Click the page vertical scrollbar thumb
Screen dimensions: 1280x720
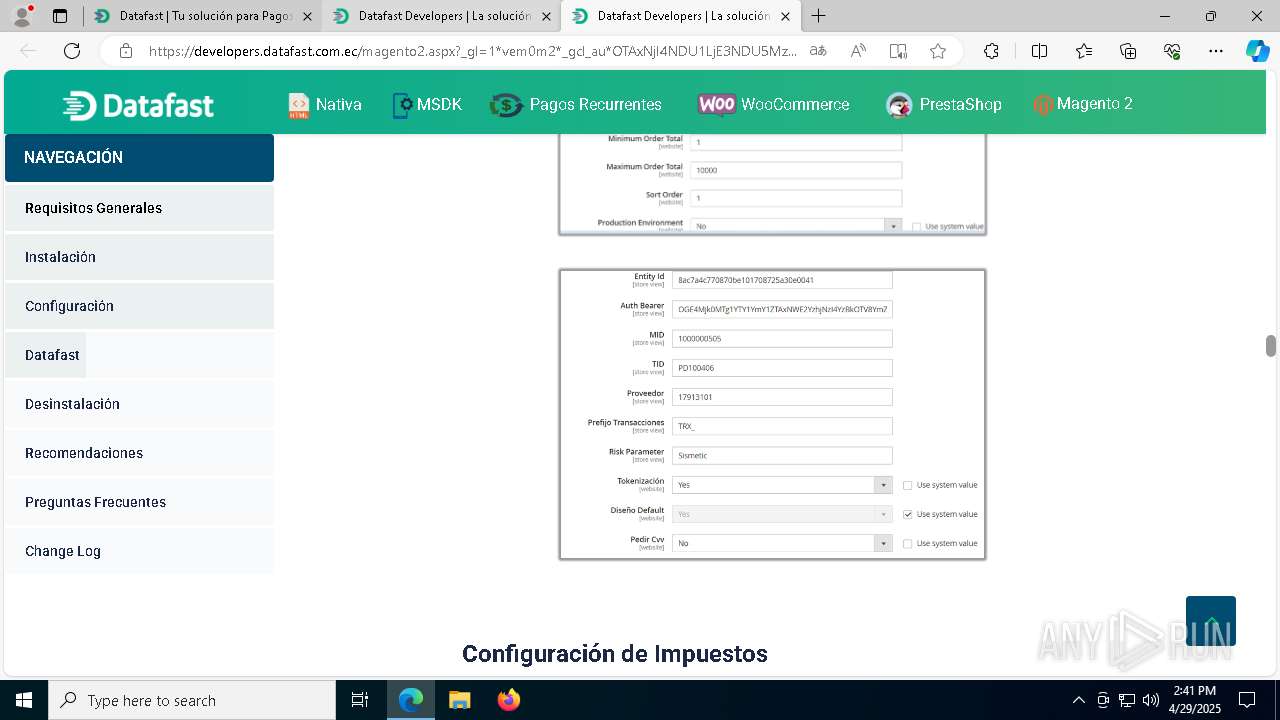tap(1271, 345)
